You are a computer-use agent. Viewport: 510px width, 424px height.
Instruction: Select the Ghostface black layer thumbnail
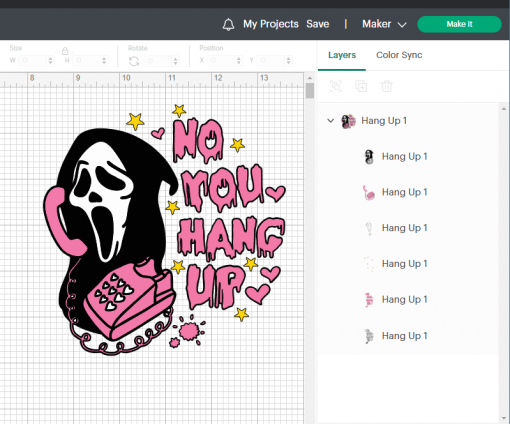369,157
